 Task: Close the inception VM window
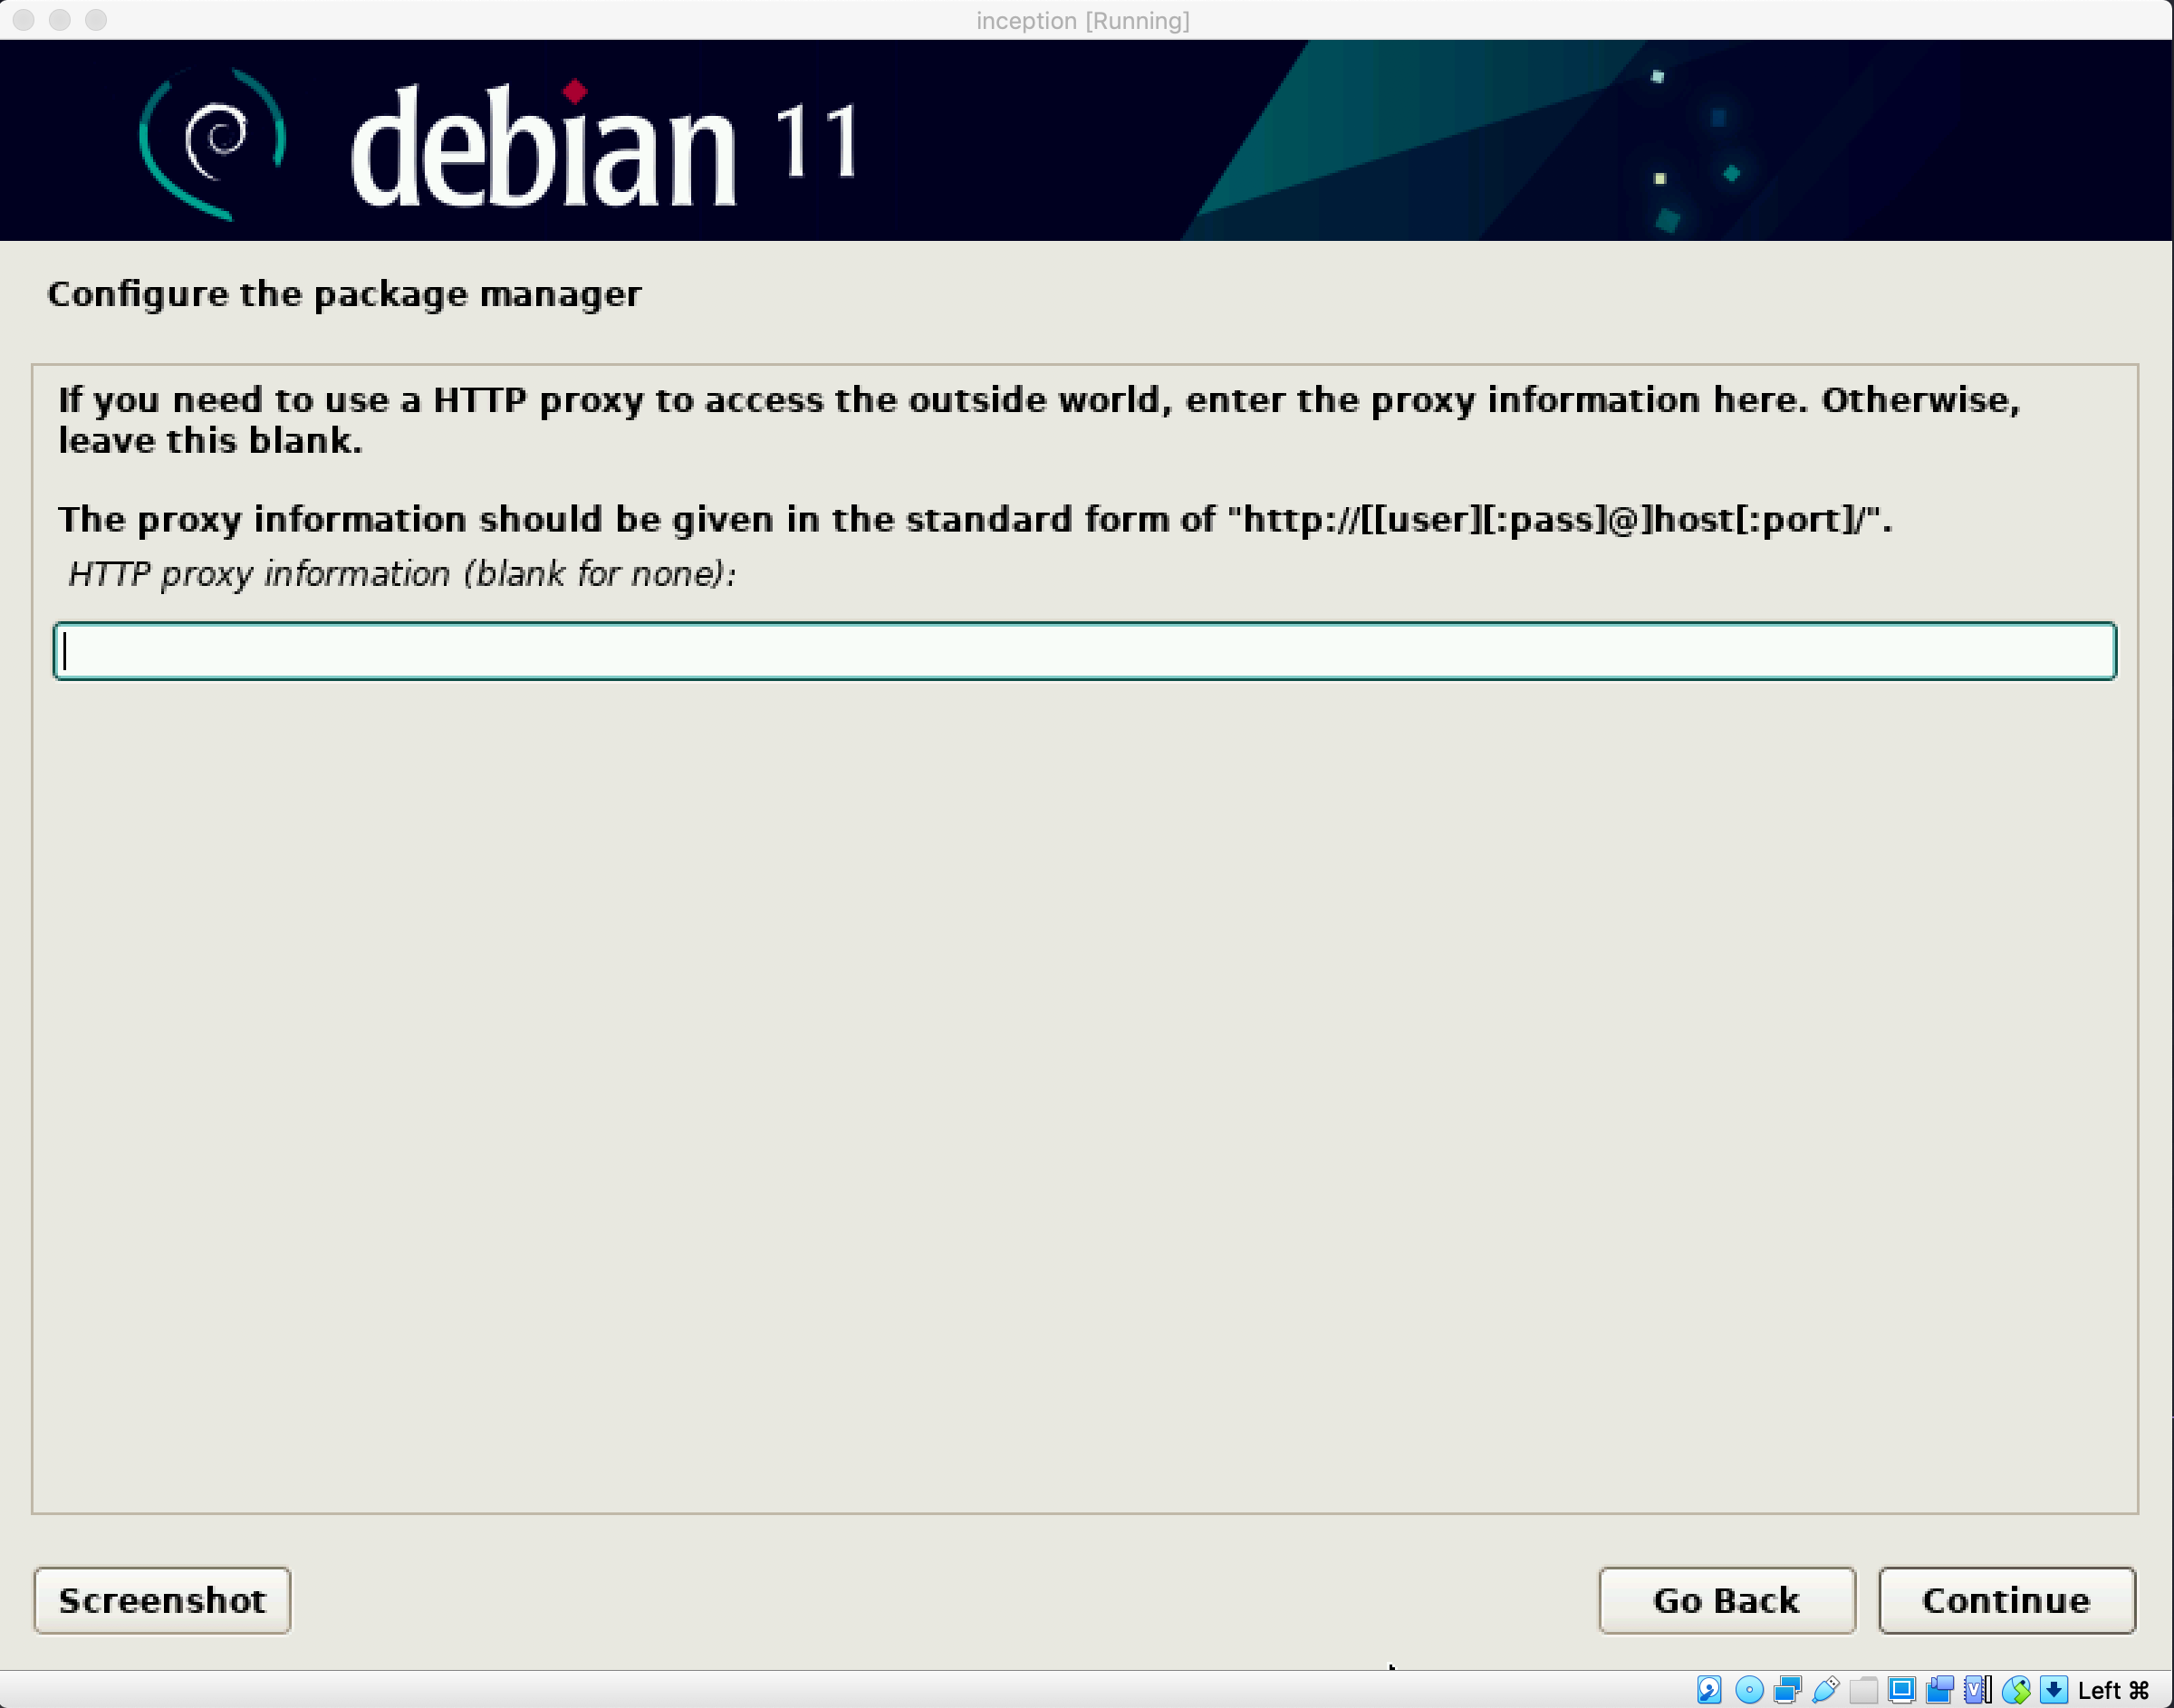(x=24, y=20)
